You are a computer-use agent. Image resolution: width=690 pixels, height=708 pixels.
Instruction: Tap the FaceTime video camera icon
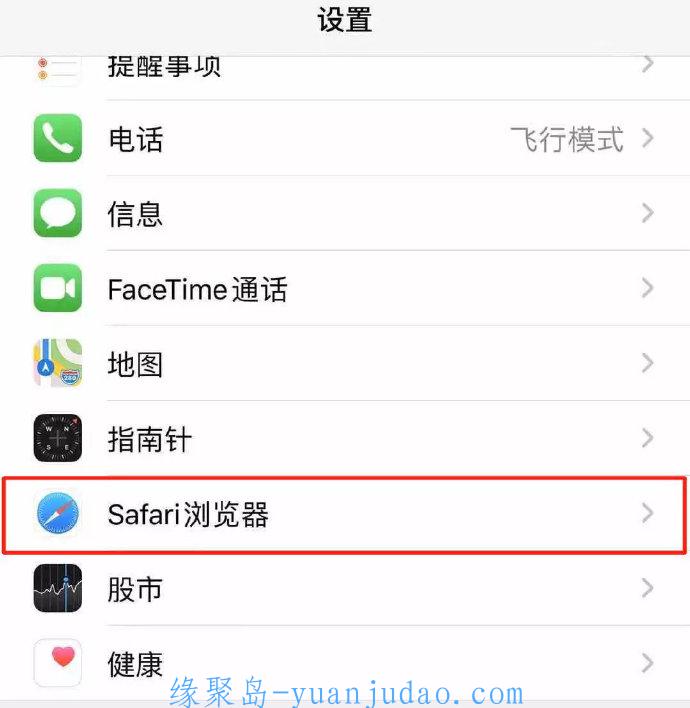pos(58,288)
